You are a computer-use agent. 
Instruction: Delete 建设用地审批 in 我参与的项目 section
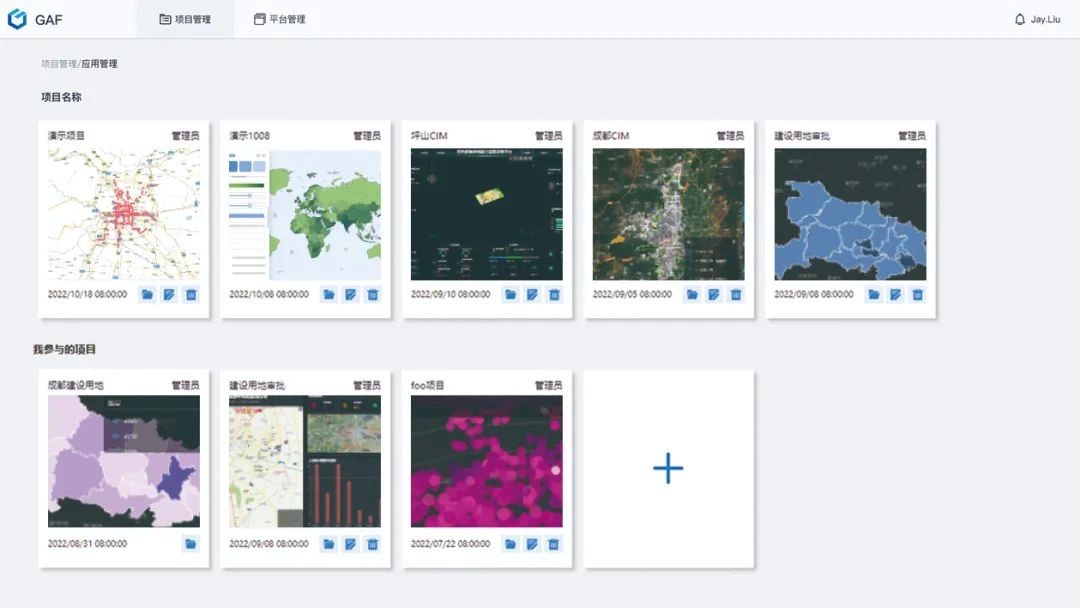[x=373, y=544]
